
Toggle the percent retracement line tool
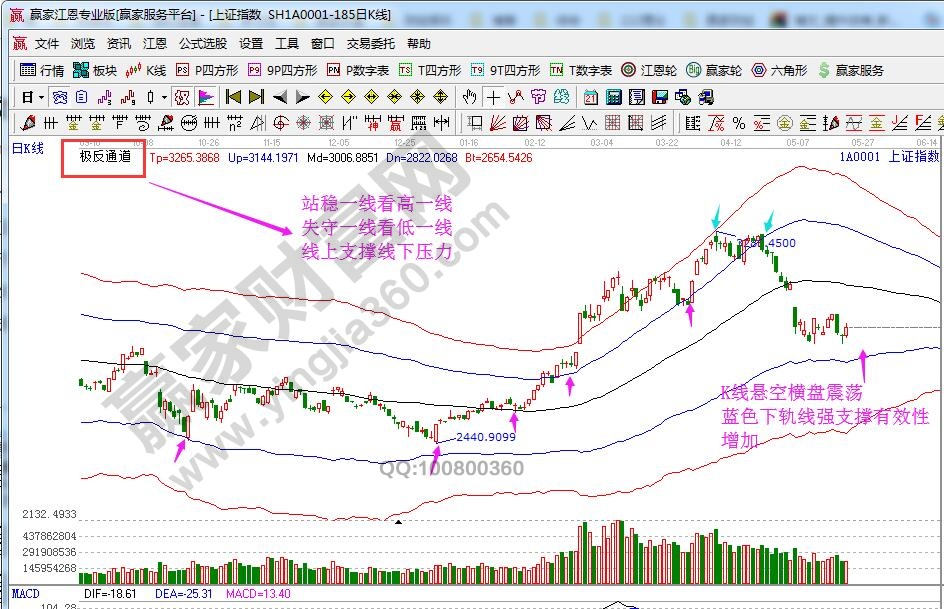coord(739,123)
